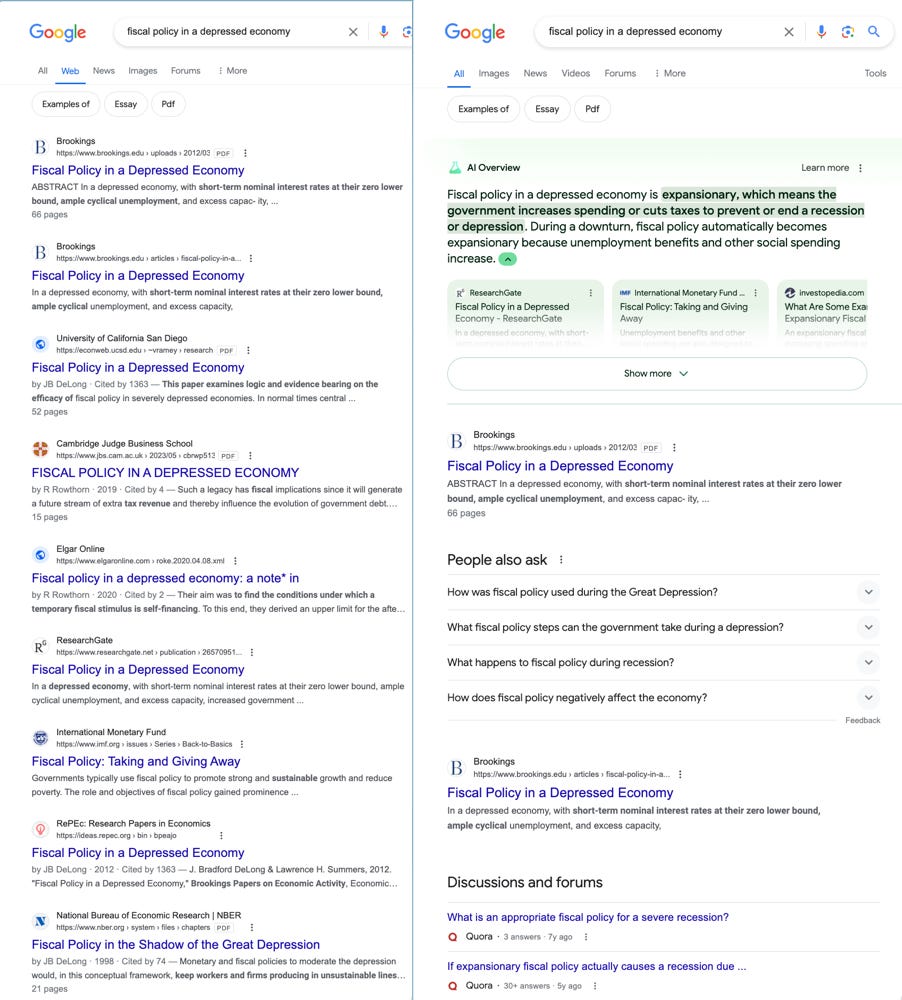902x1000 pixels.
Task: Open three-dot menu for RePEc result
Action: click(x=221, y=835)
